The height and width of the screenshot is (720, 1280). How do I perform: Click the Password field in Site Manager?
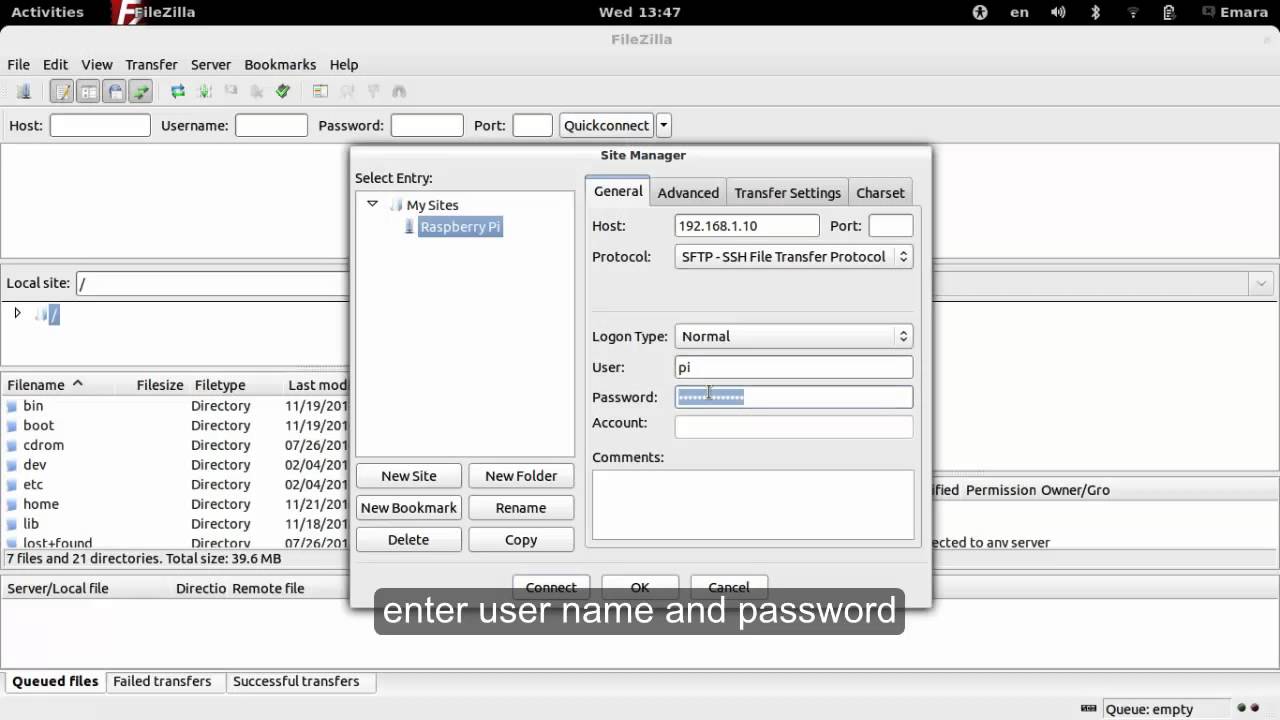(x=794, y=397)
